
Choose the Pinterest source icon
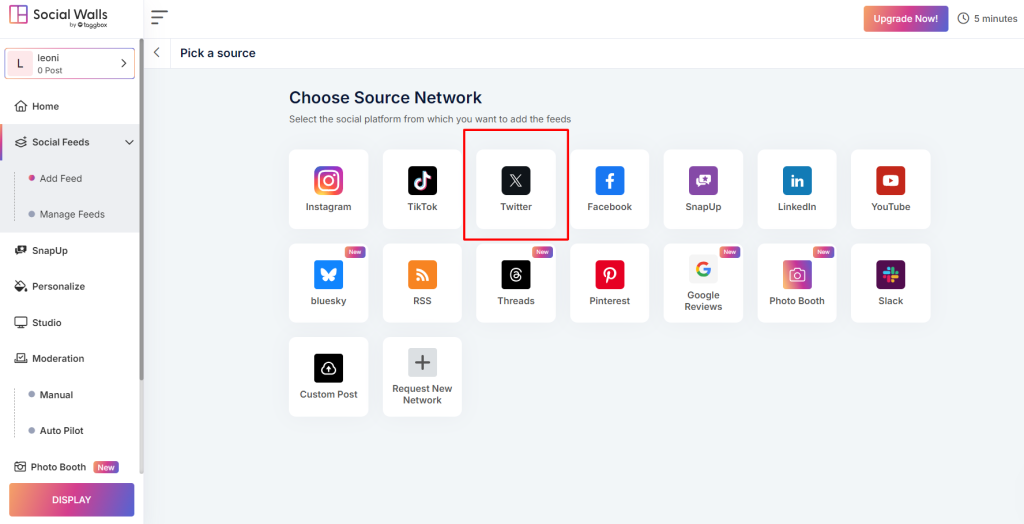[x=610, y=274]
